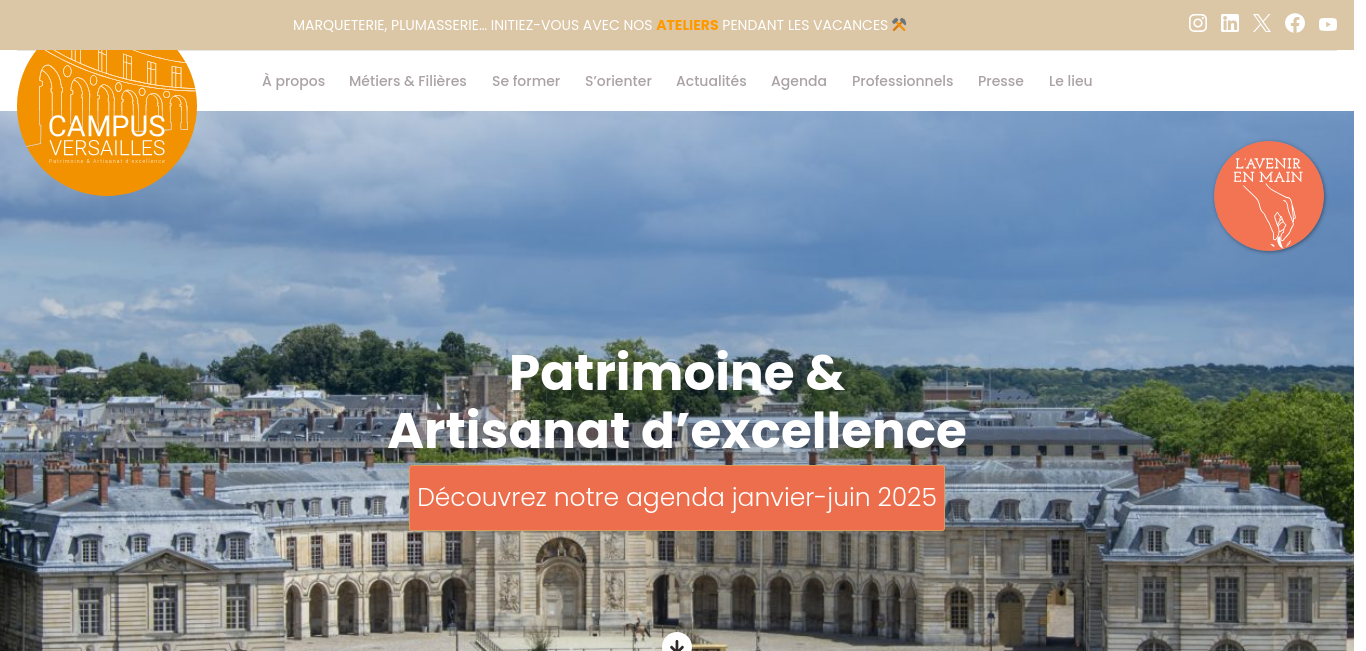Open the X (Twitter) icon

click(x=1262, y=23)
